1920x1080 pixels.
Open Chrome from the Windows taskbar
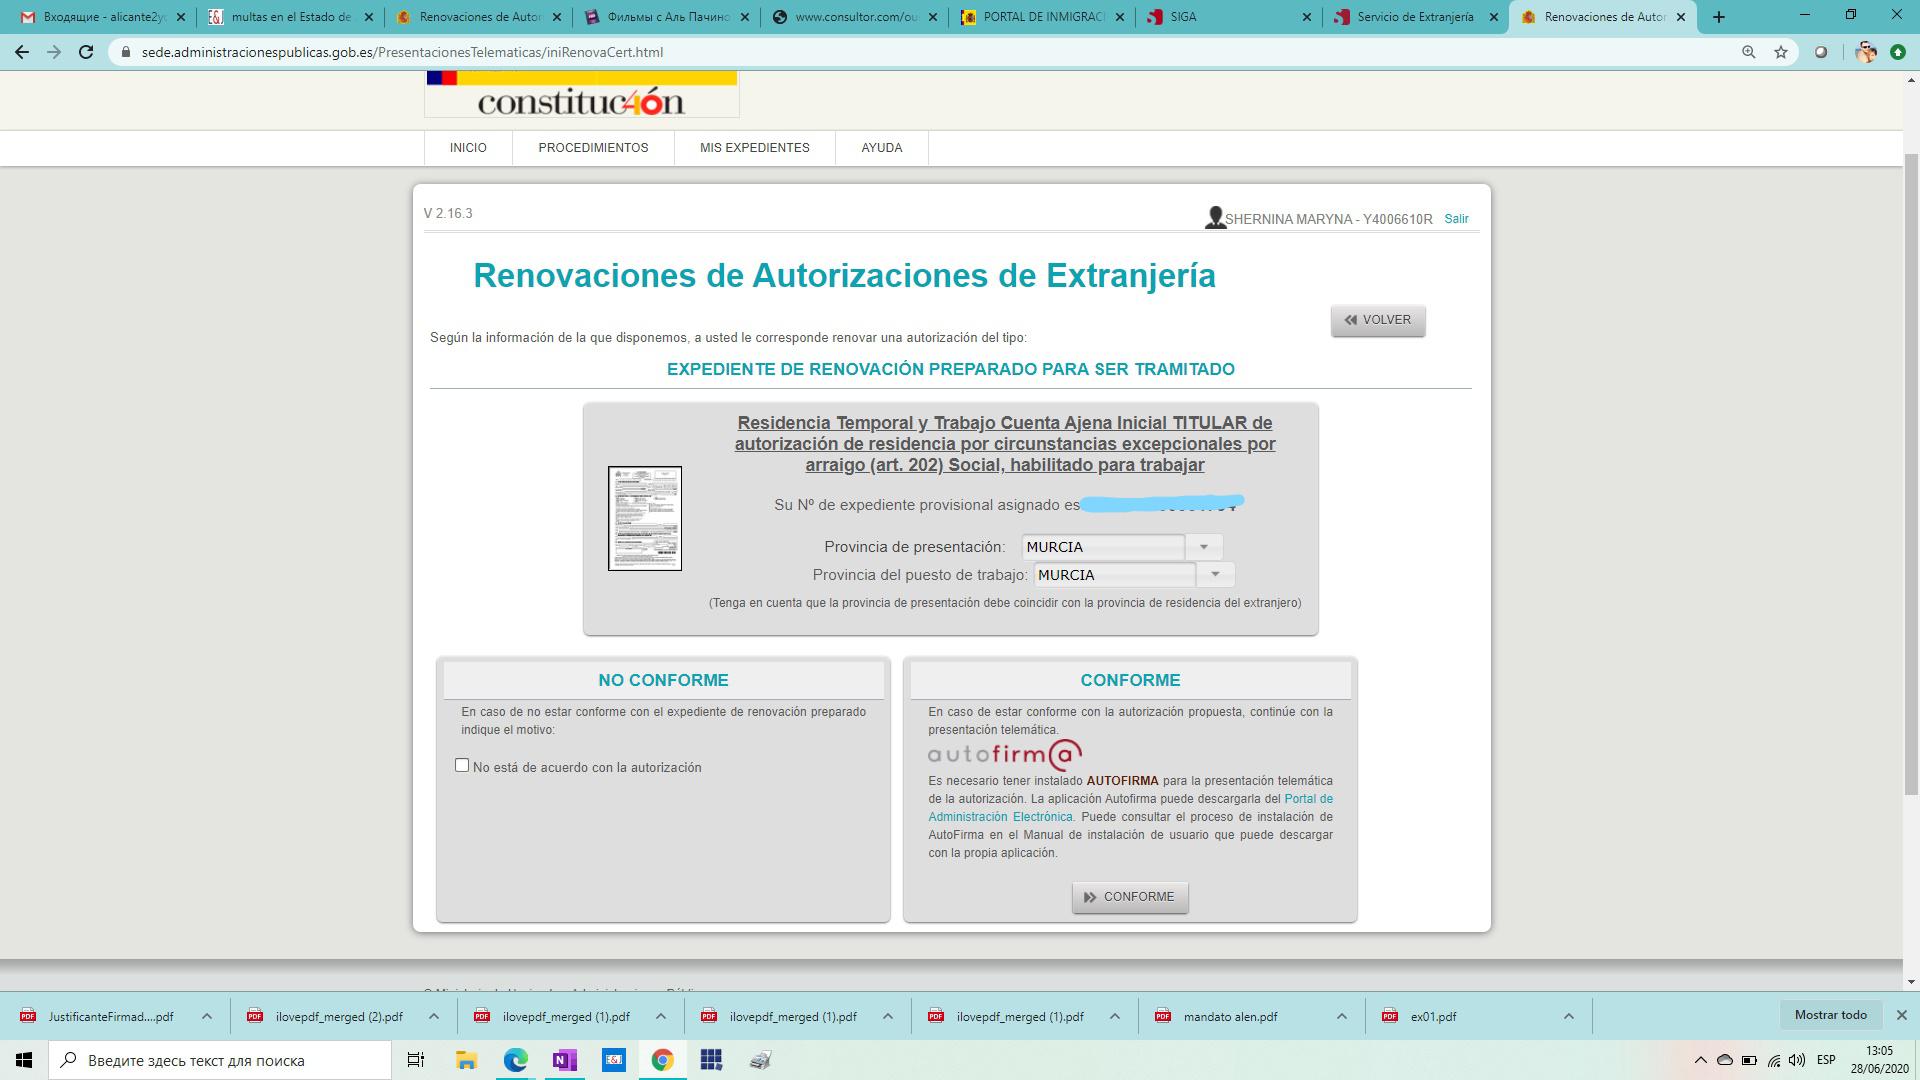pyautogui.click(x=662, y=1060)
